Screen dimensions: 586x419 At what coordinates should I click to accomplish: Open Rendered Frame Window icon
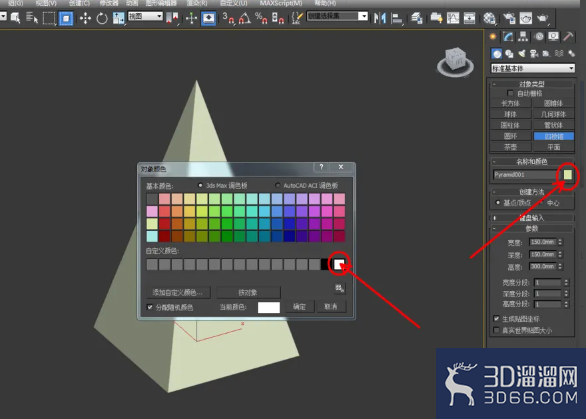(x=526, y=18)
